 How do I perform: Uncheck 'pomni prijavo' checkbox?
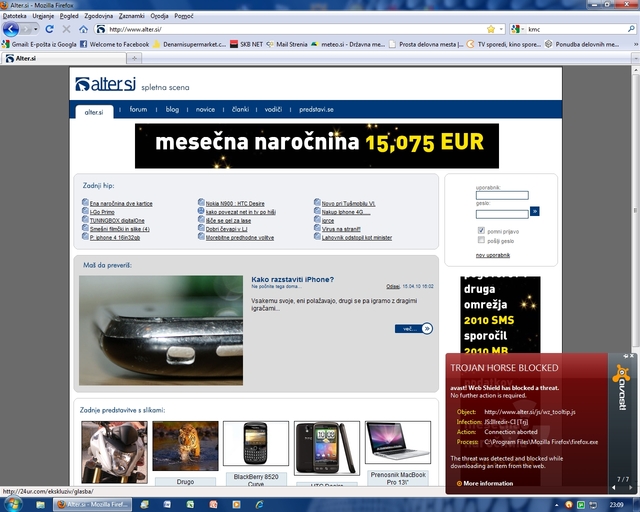coord(481,230)
